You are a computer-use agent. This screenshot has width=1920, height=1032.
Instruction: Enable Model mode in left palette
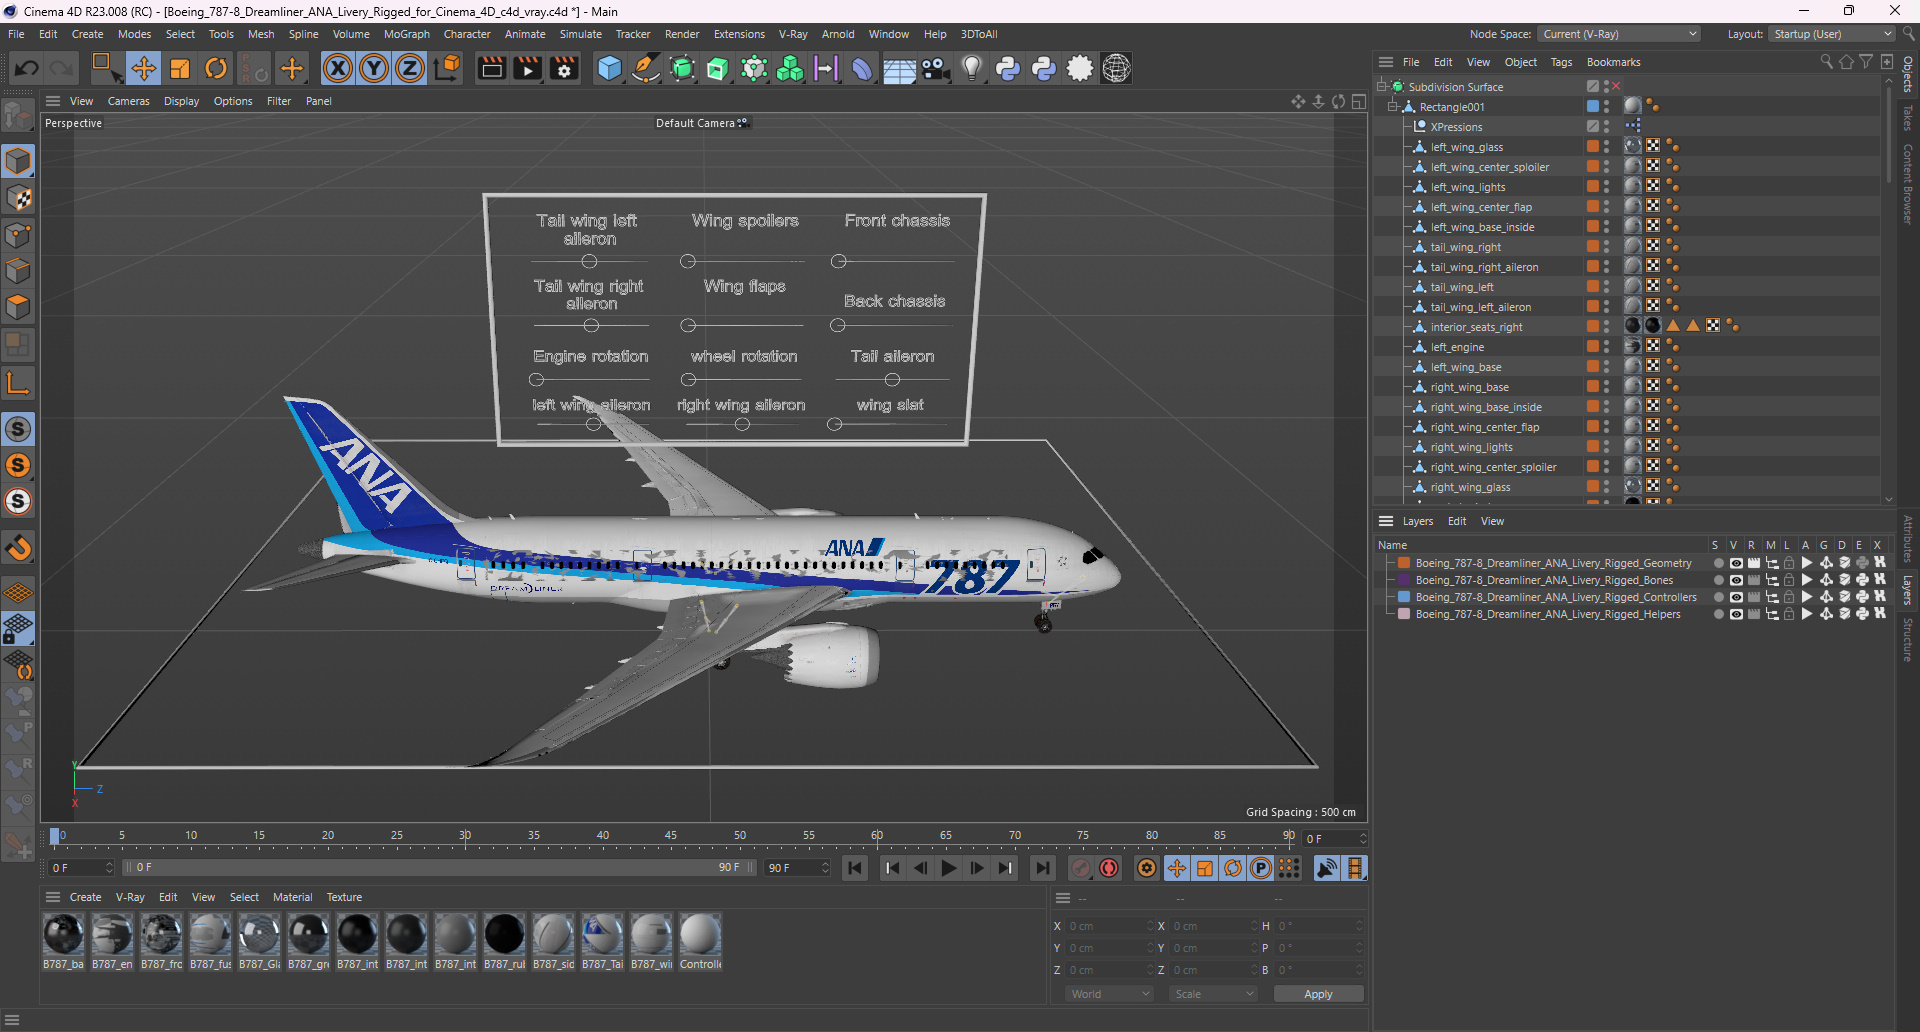[18, 161]
